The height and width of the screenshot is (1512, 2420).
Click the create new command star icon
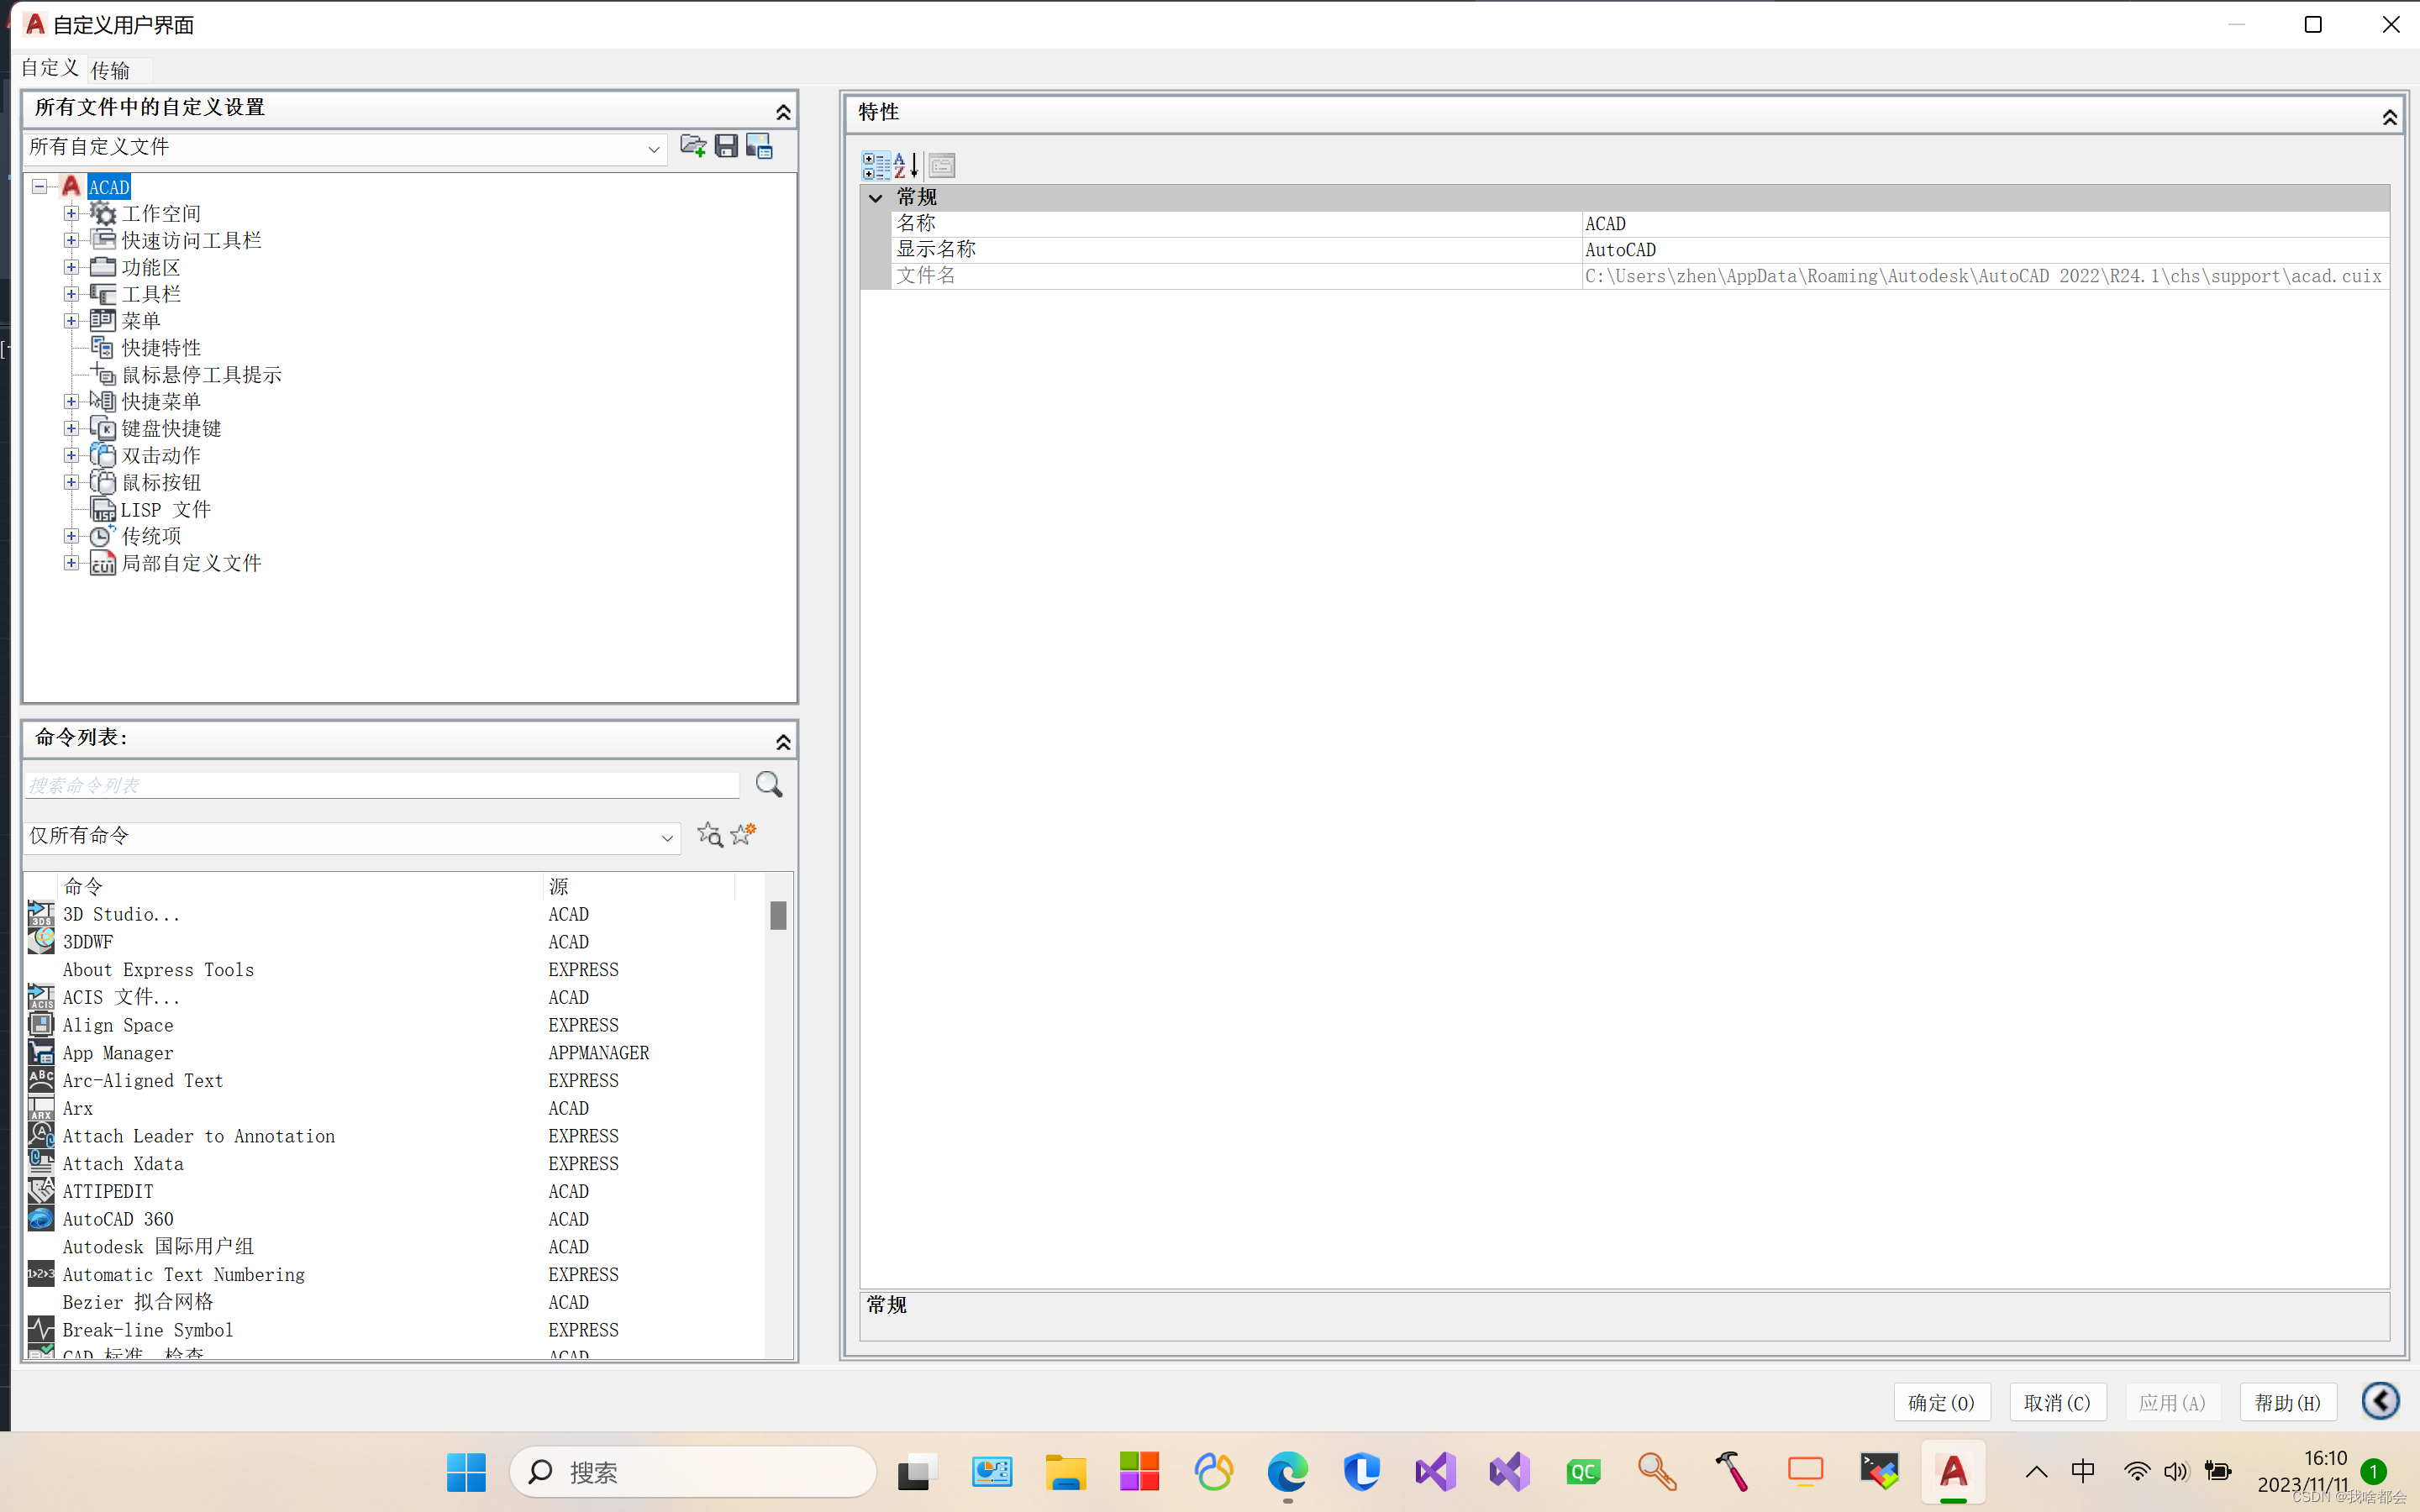[743, 833]
